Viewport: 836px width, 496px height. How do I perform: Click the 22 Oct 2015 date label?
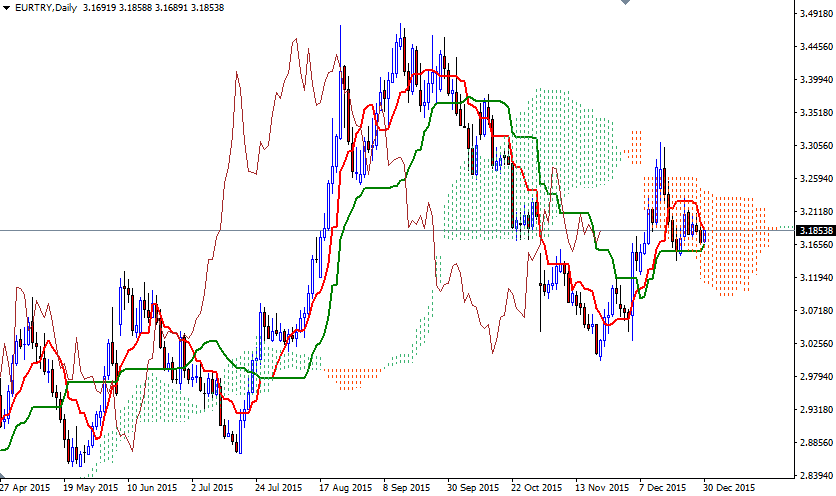pos(536,487)
